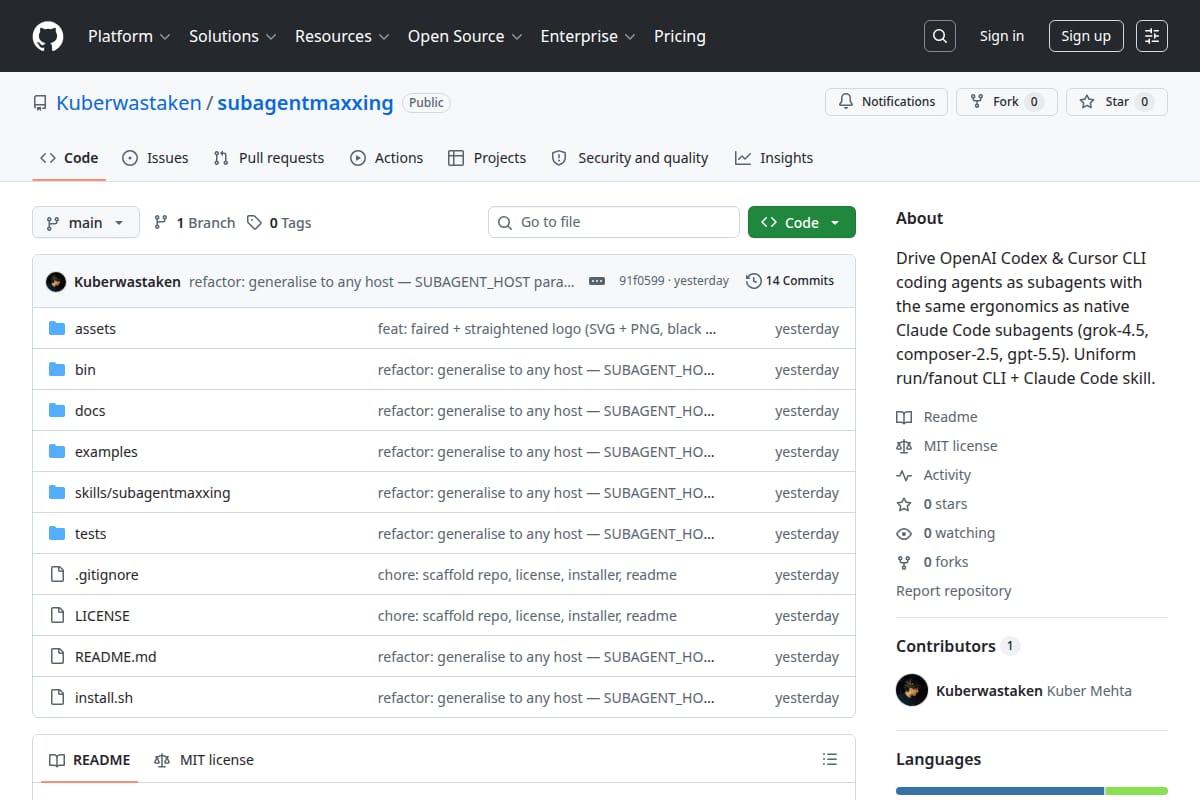This screenshot has width=1200, height=800.
Task: Click contributor avatar for Kuberwastaken
Action: (x=912, y=690)
